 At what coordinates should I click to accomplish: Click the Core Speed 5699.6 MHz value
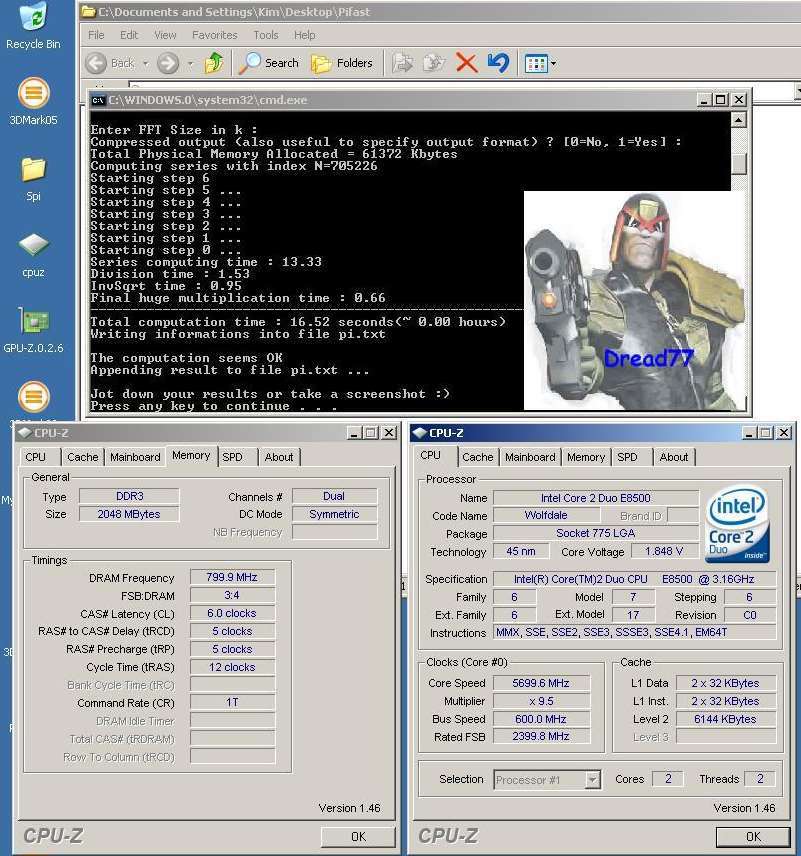coord(541,683)
